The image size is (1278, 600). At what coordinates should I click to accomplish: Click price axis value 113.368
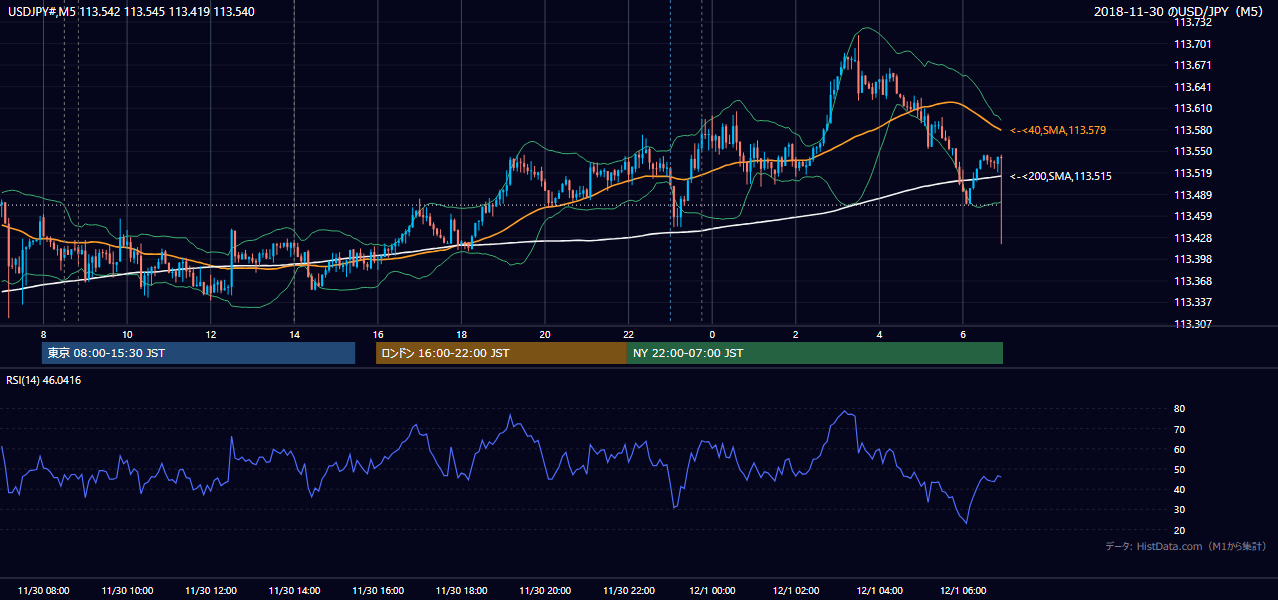(1193, 281)
